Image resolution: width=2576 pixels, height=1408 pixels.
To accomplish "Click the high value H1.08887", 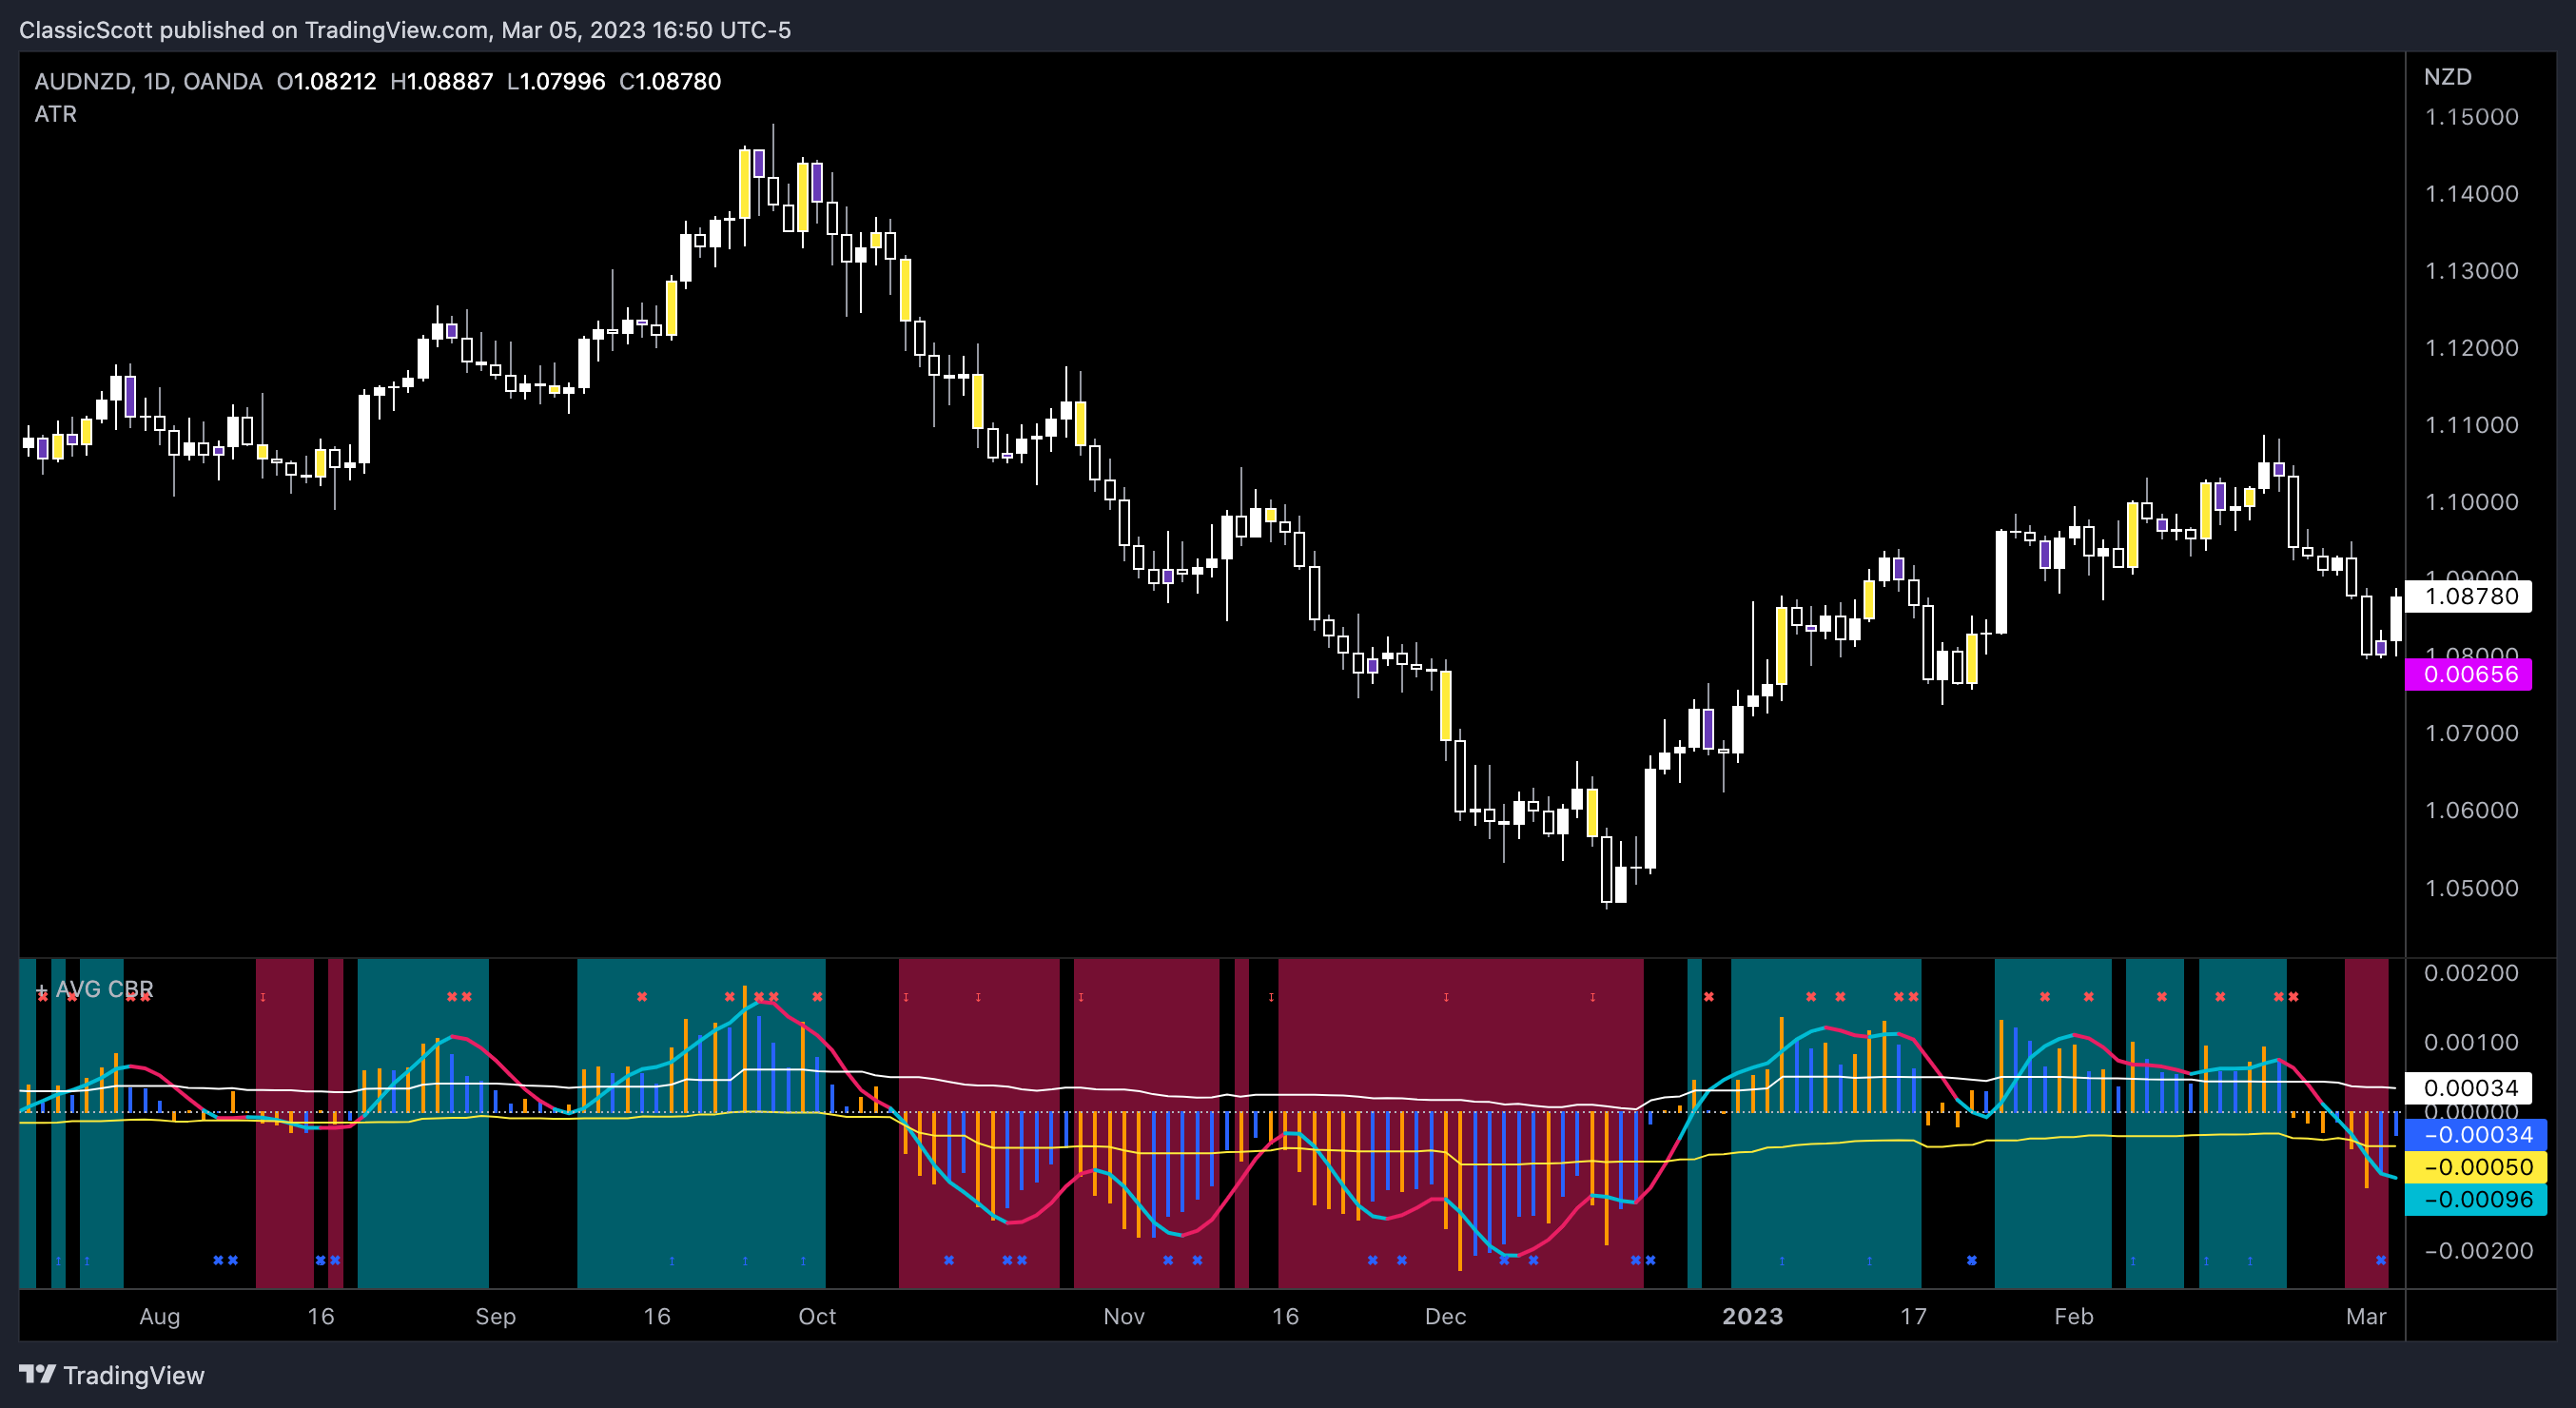I will coord(442,81).
